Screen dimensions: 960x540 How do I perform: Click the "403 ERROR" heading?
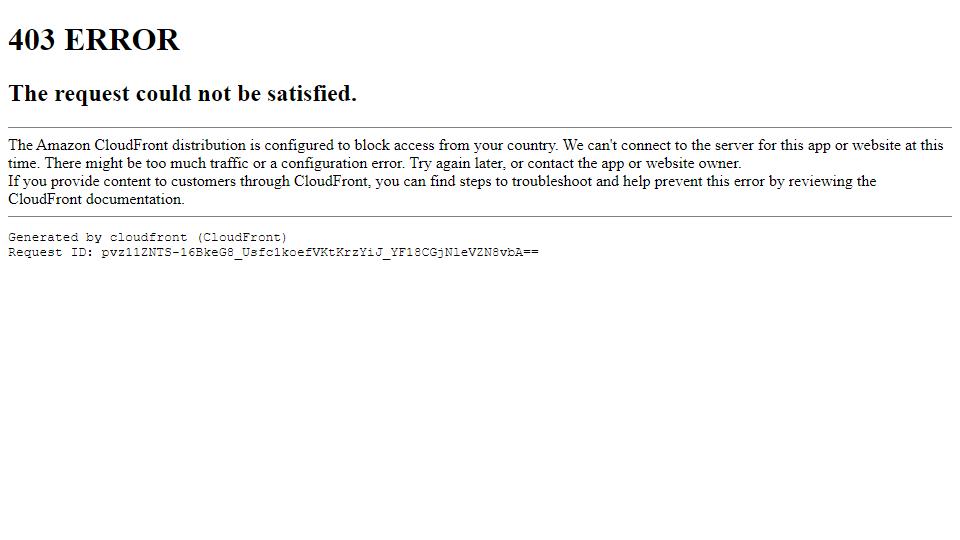pos(94,40)
